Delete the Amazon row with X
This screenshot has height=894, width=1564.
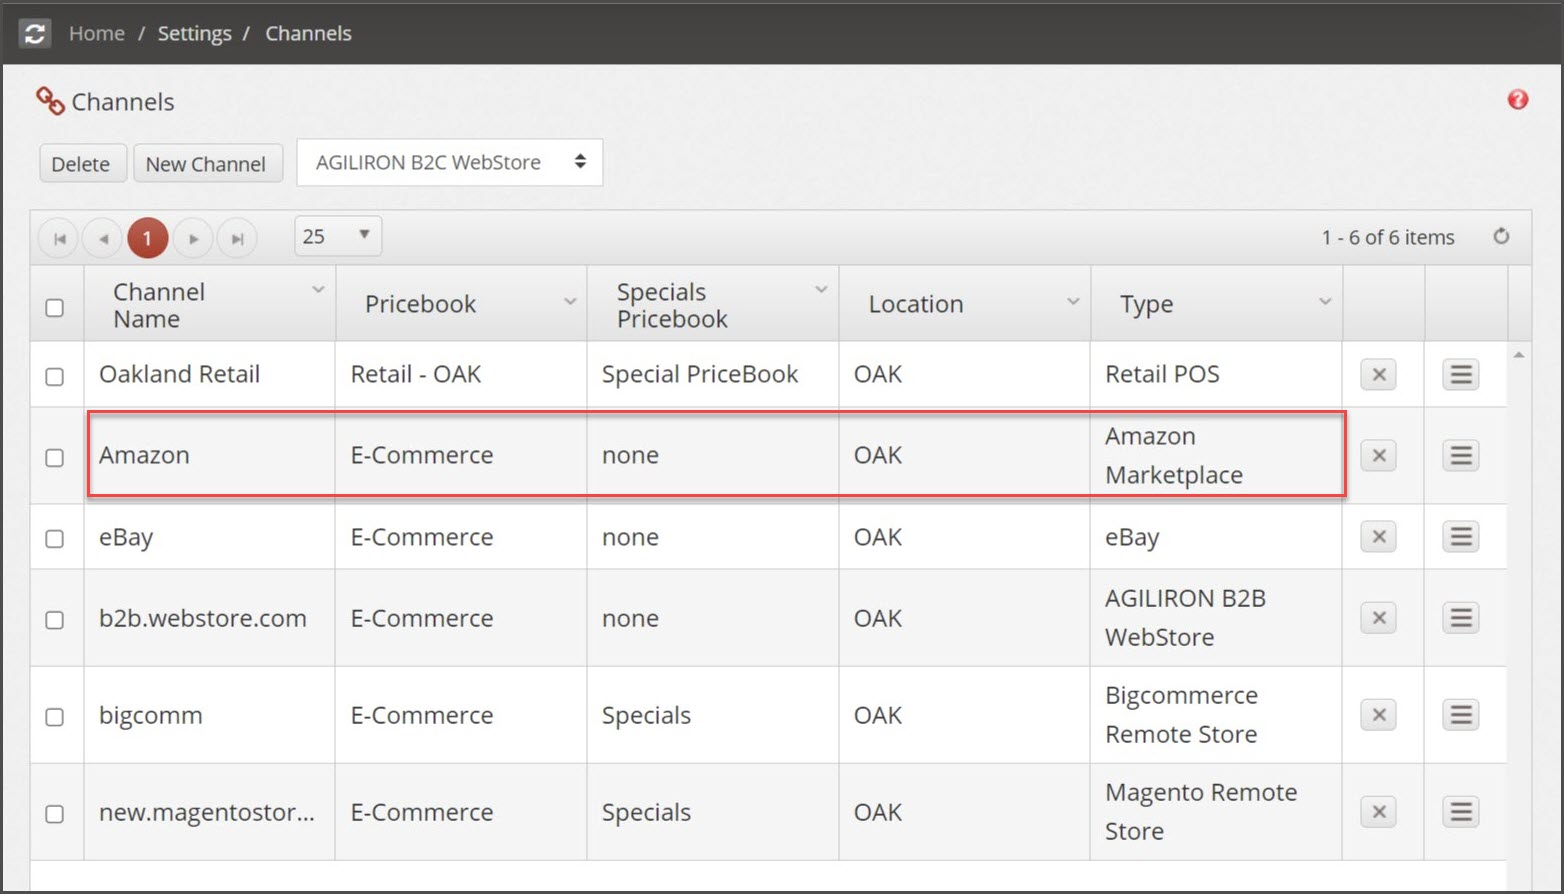coord(1378,456)
